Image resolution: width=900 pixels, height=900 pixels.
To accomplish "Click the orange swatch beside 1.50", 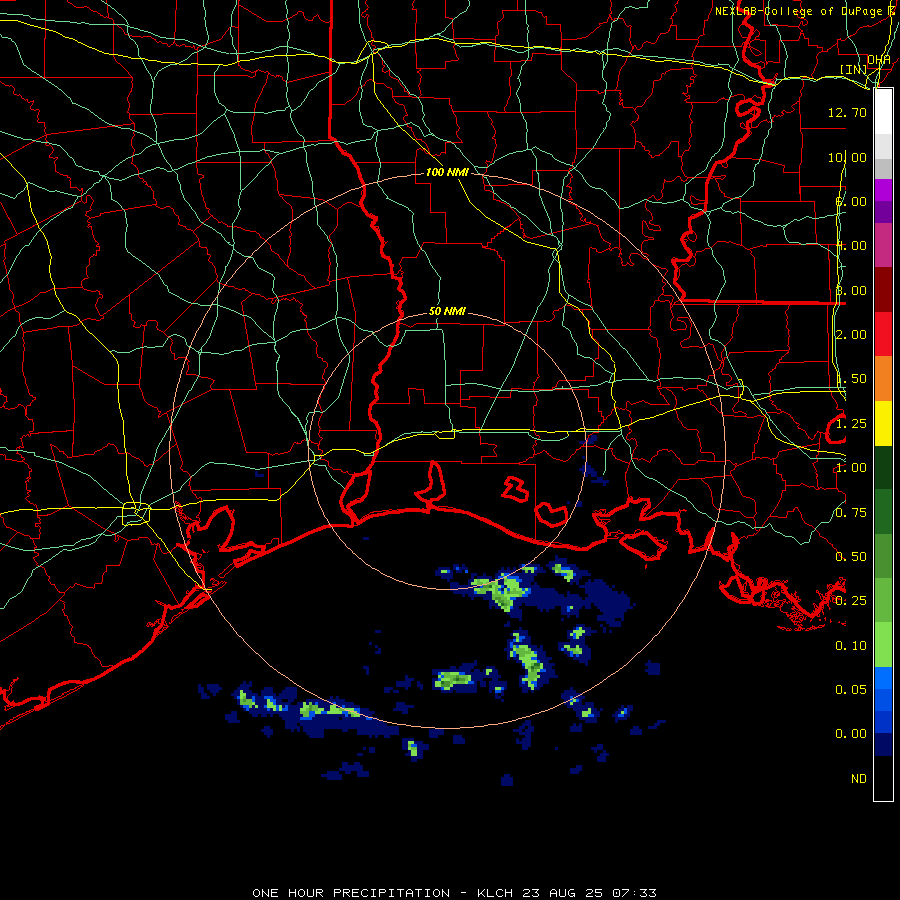I will (x=883, y=379).
